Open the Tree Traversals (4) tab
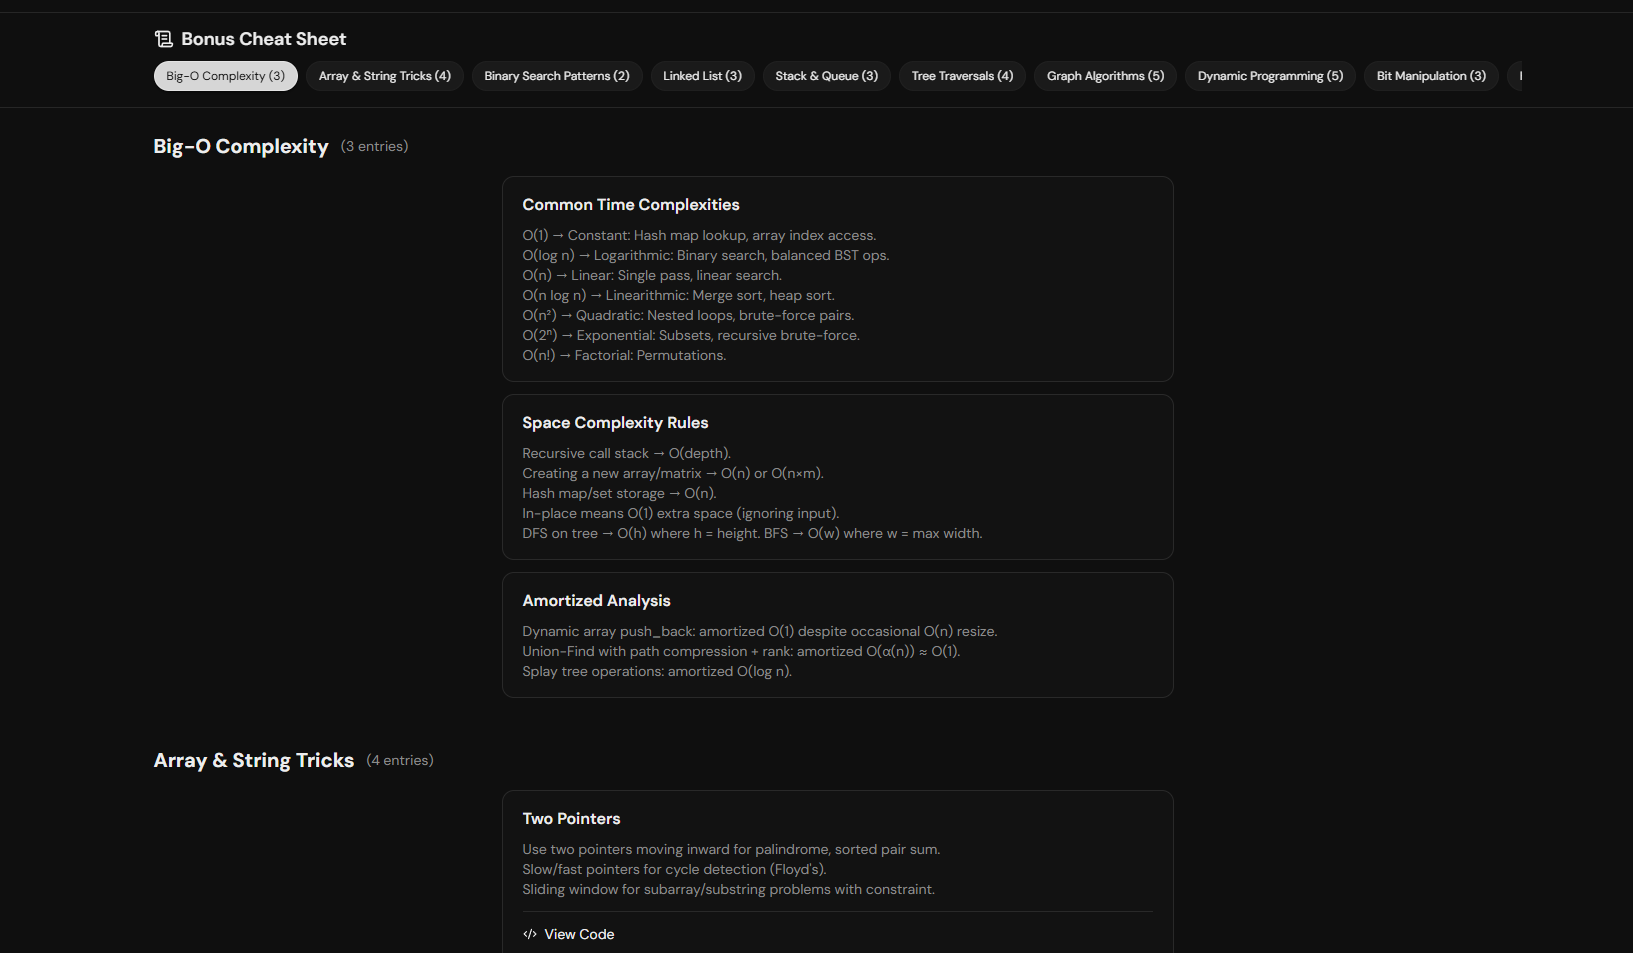The height and width of the screenshot is (953, 1633). click(962, 76)
